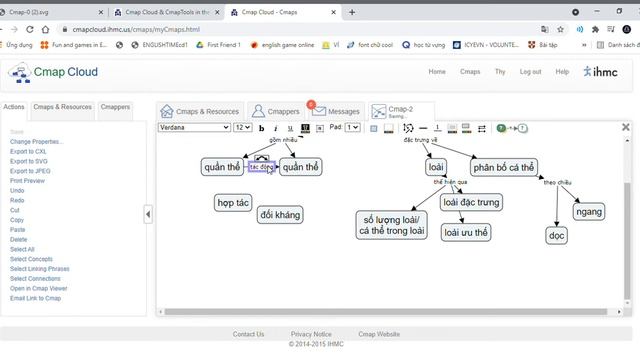
Task: Click Undo action link
Action: tap(17, 191)
